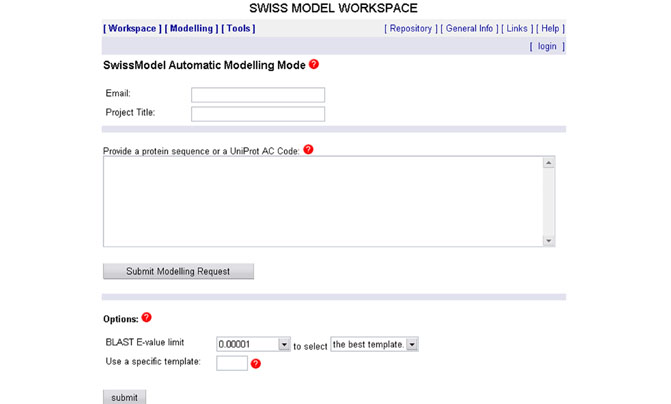Click help icon beside specific template field
The height and width of the screenshot is (404, 671).
point(255,363)
